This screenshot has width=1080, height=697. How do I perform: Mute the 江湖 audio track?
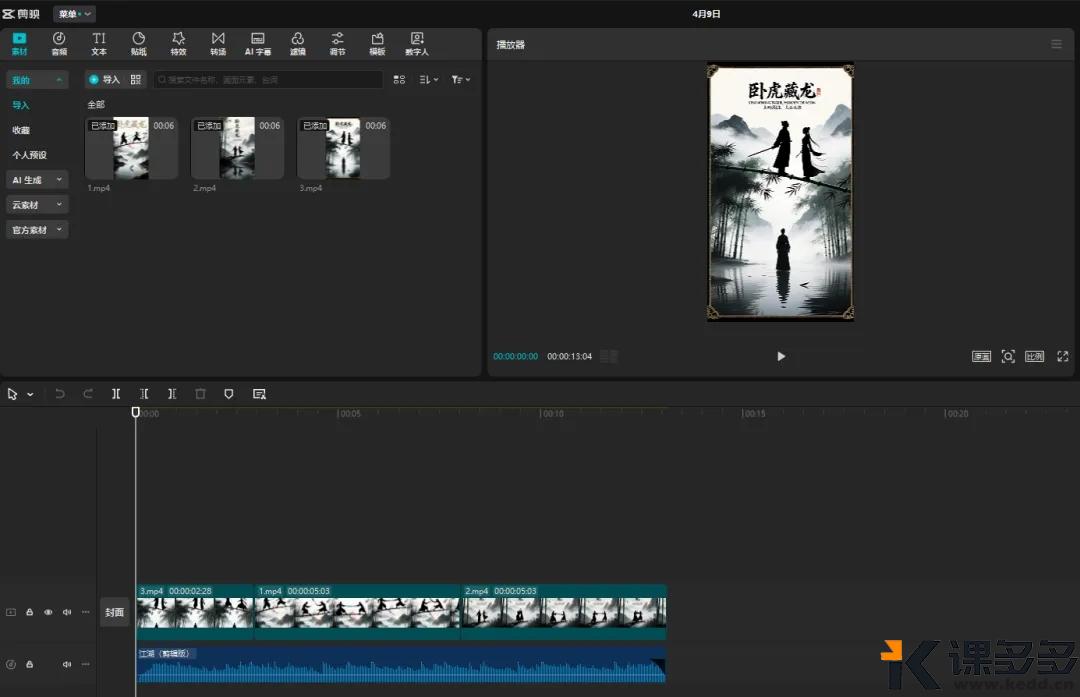(67, 664)
